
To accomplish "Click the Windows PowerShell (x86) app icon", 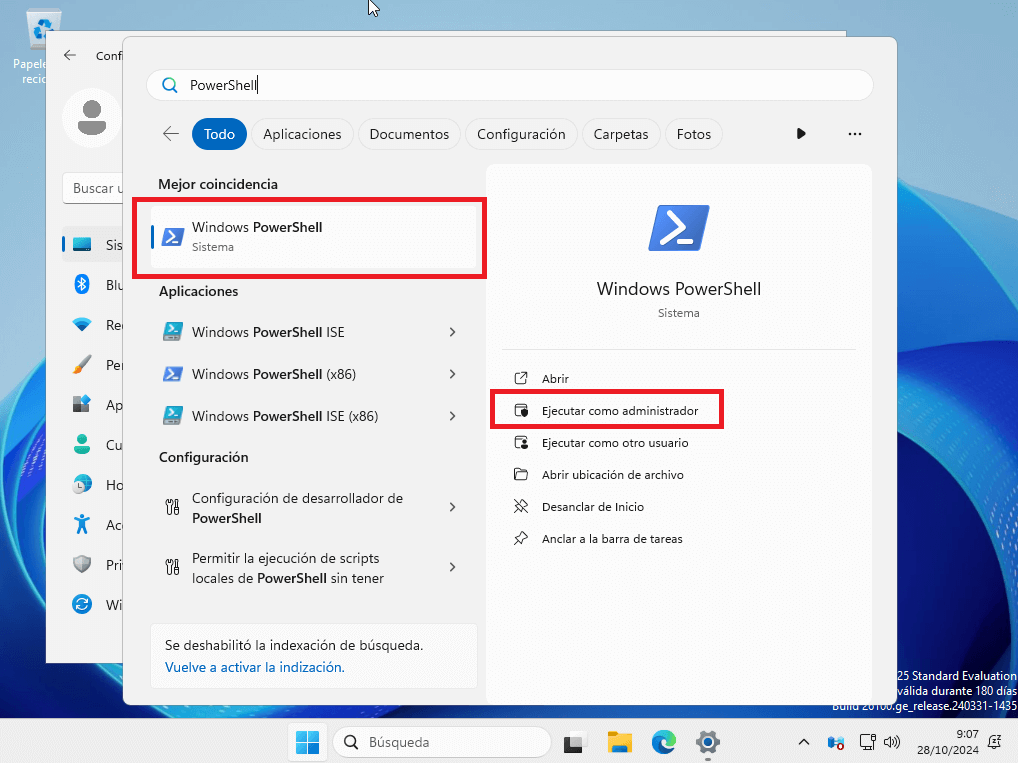I will pyautogui.click(x=172, y=374).
